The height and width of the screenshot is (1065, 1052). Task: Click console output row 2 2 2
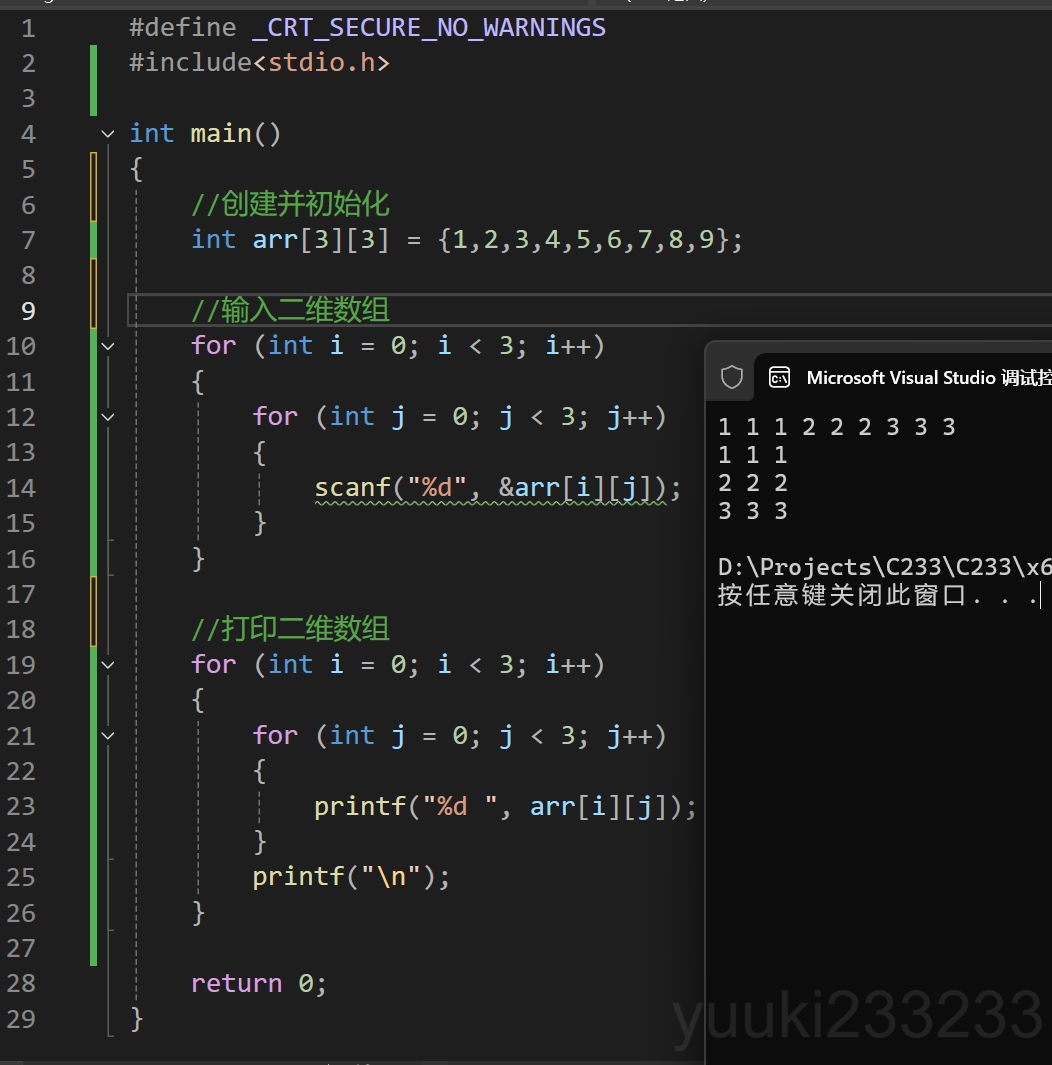pos(753,483)
